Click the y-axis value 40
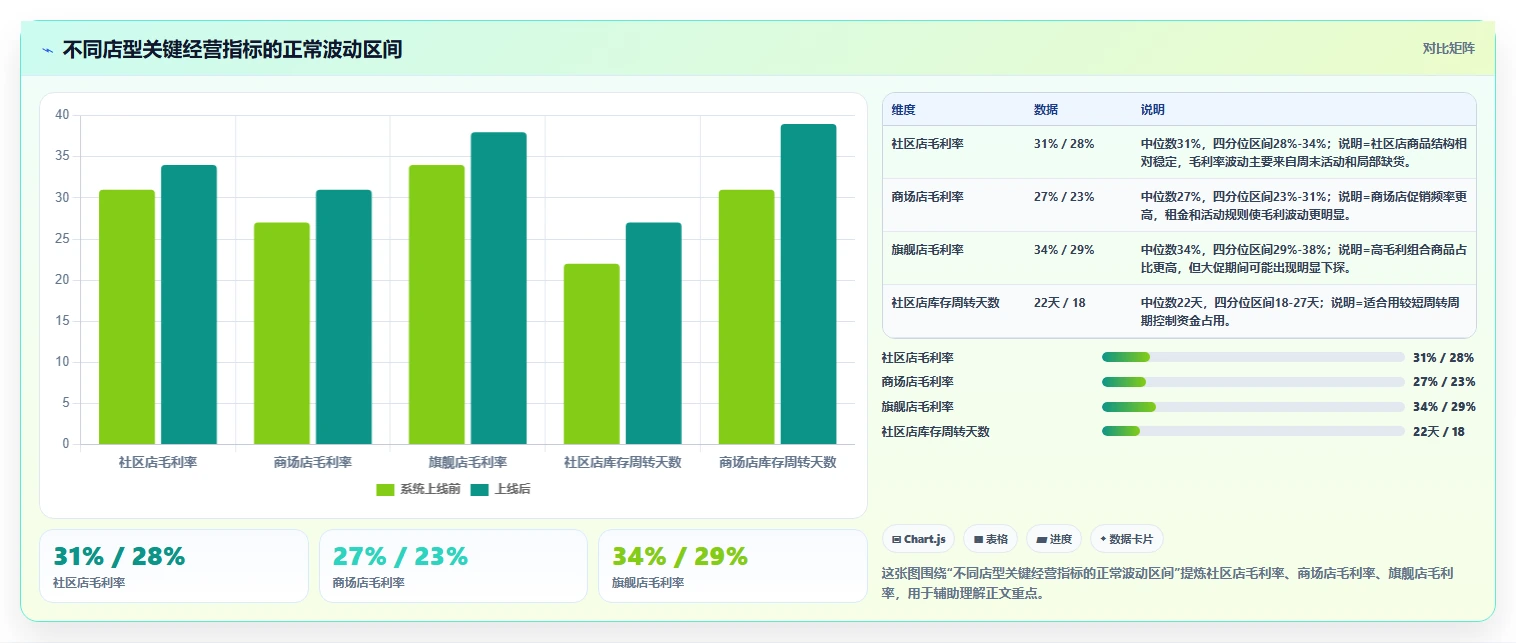This screenshot has height=643, width=1516. pyautogui.click(x=62, y=115)
